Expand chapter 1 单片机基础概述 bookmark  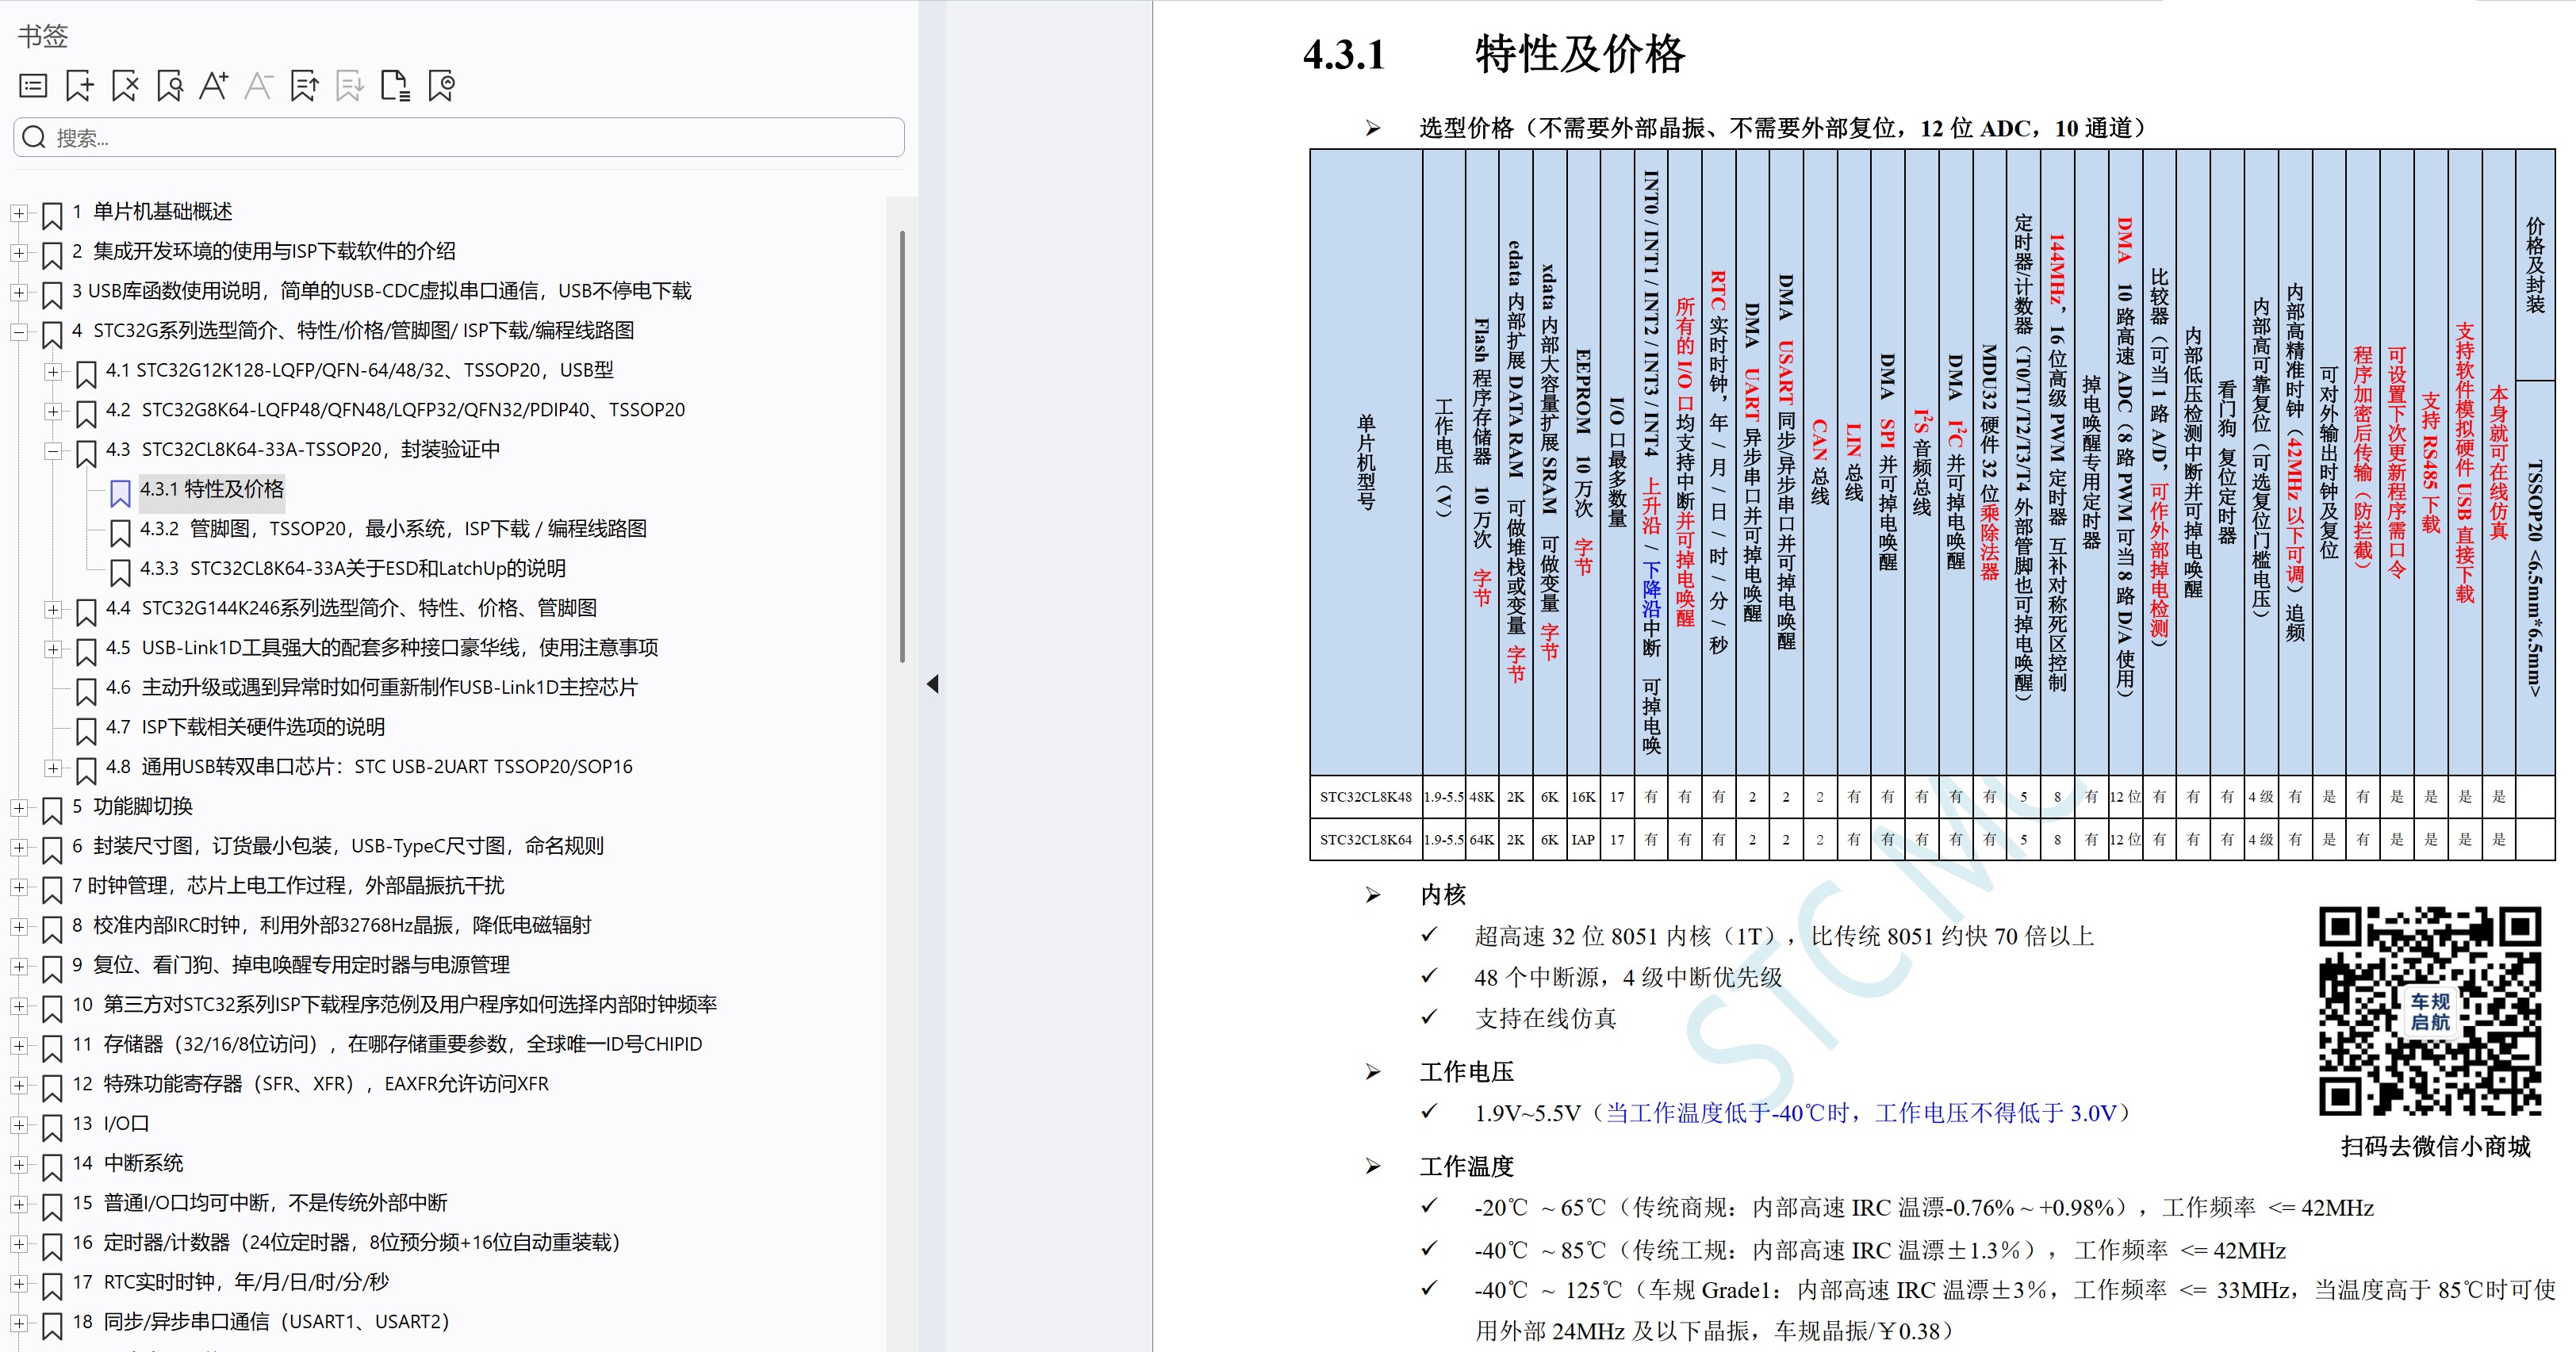(20, 213)
